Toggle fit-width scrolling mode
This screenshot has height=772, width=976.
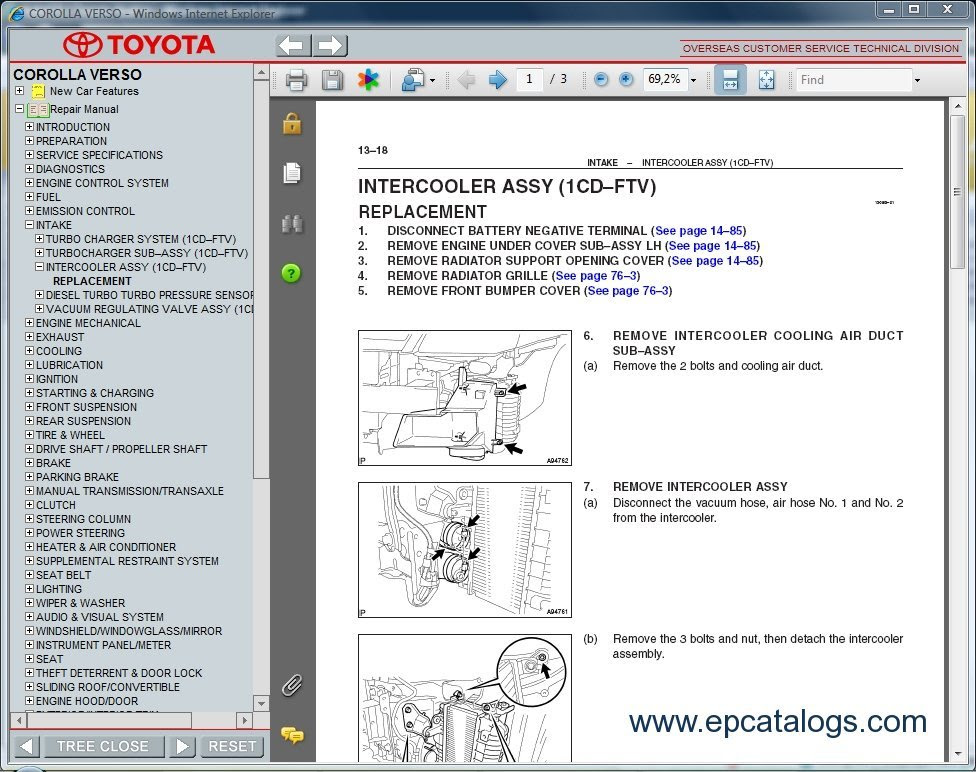click(730, 80)
